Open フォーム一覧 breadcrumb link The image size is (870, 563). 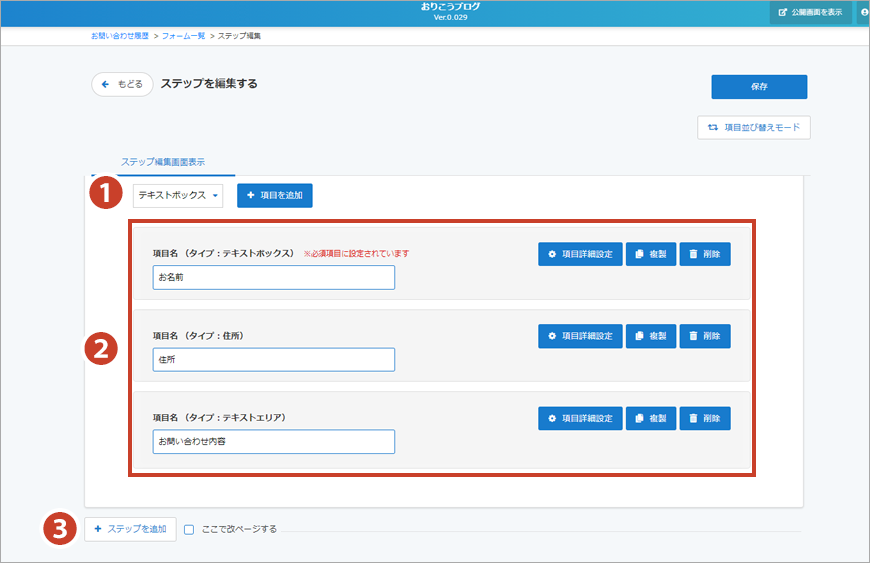click(185, 36)
